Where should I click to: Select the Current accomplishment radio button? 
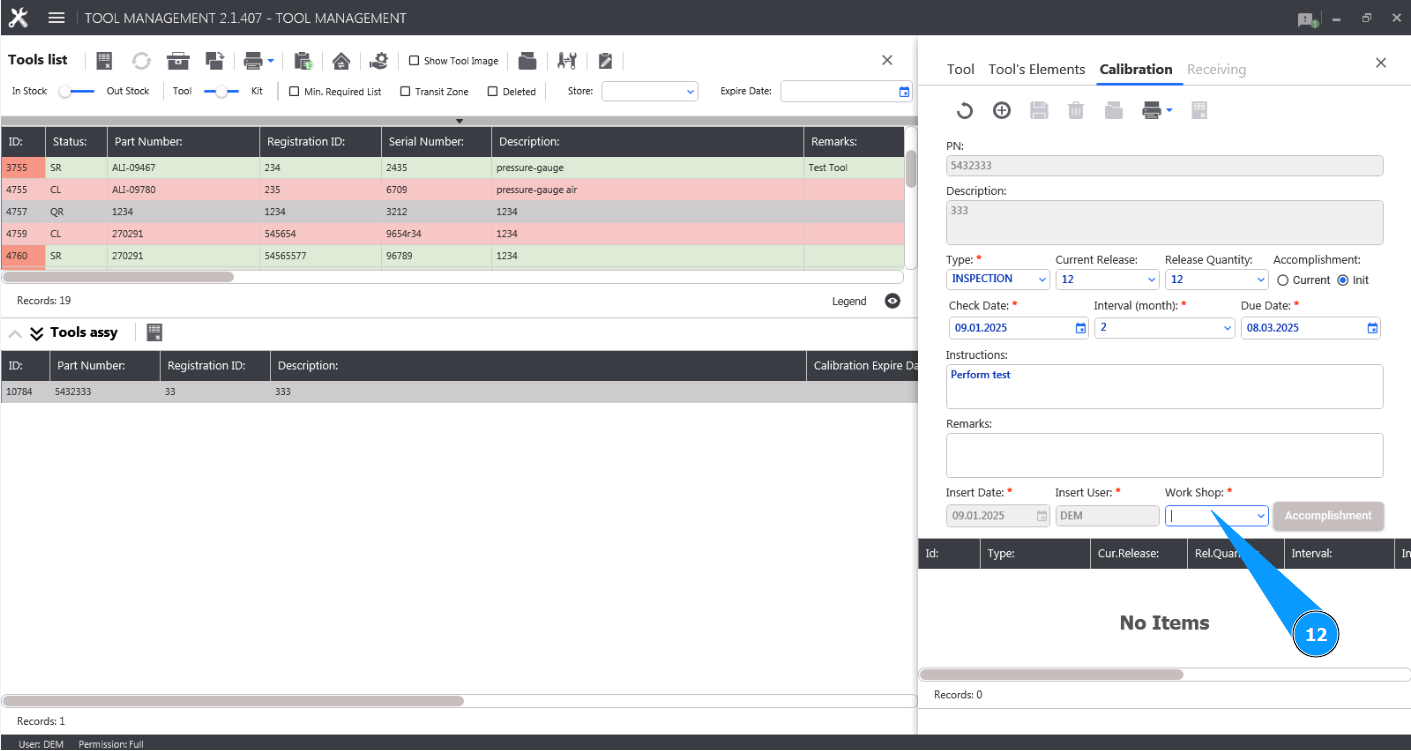(x=1283, y=280)
